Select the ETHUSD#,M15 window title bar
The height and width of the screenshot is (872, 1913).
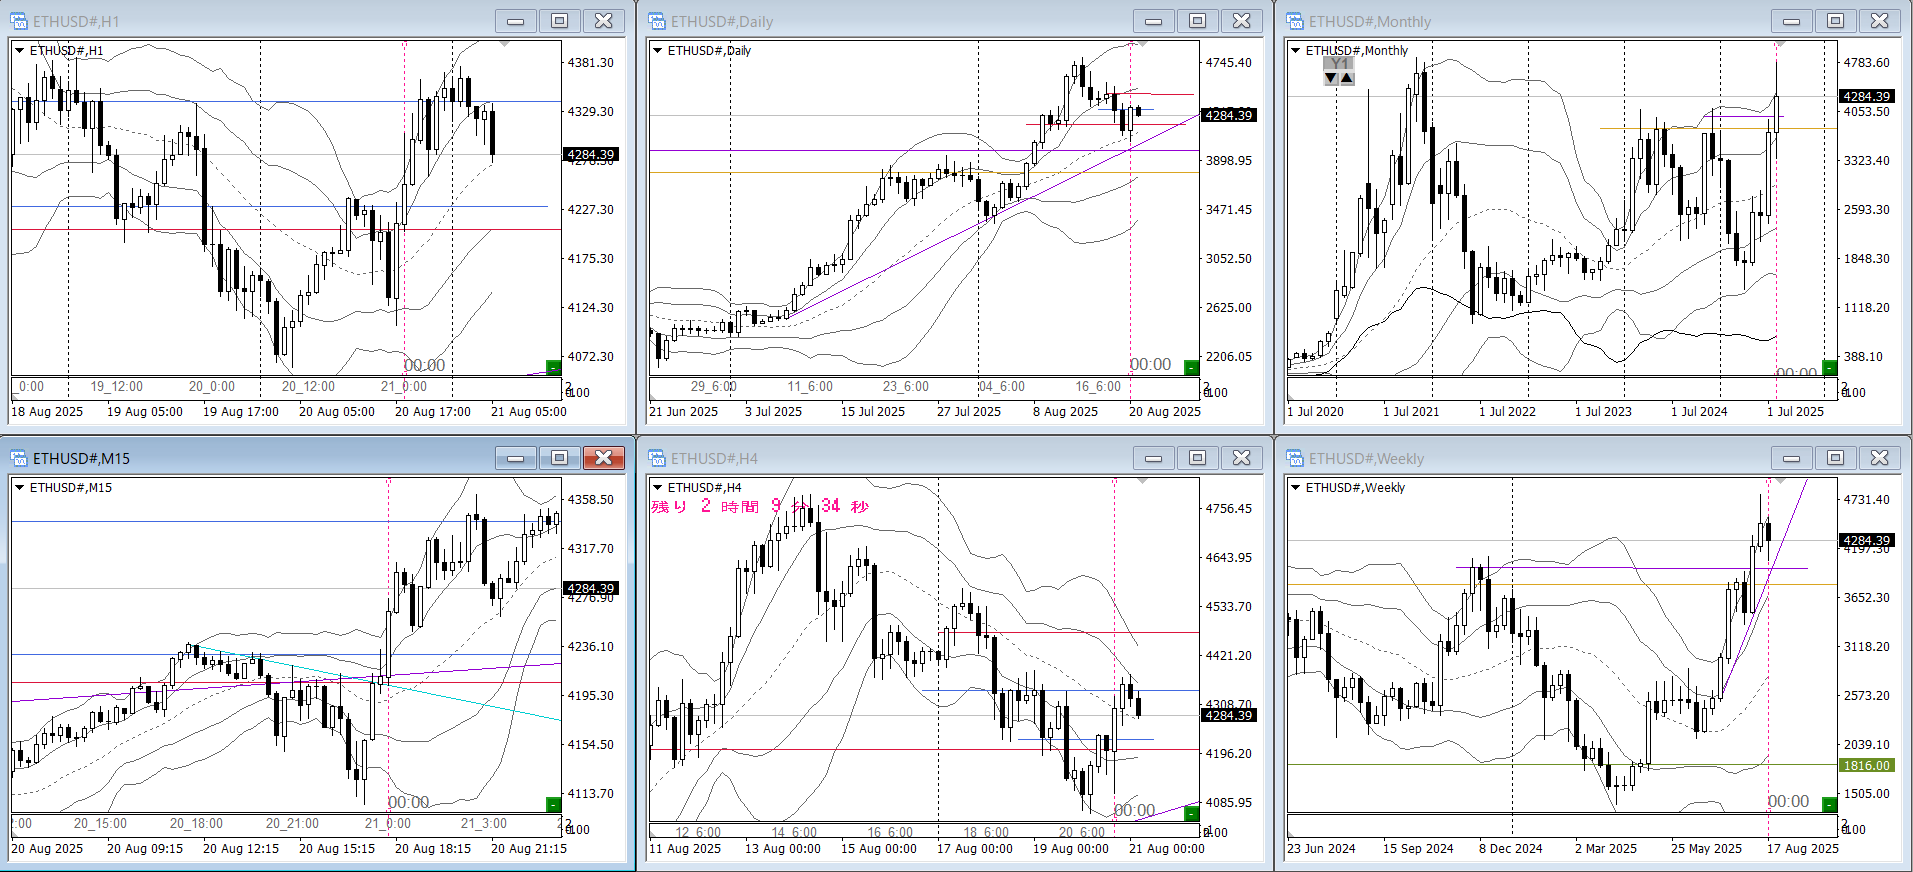pos(250,458)
